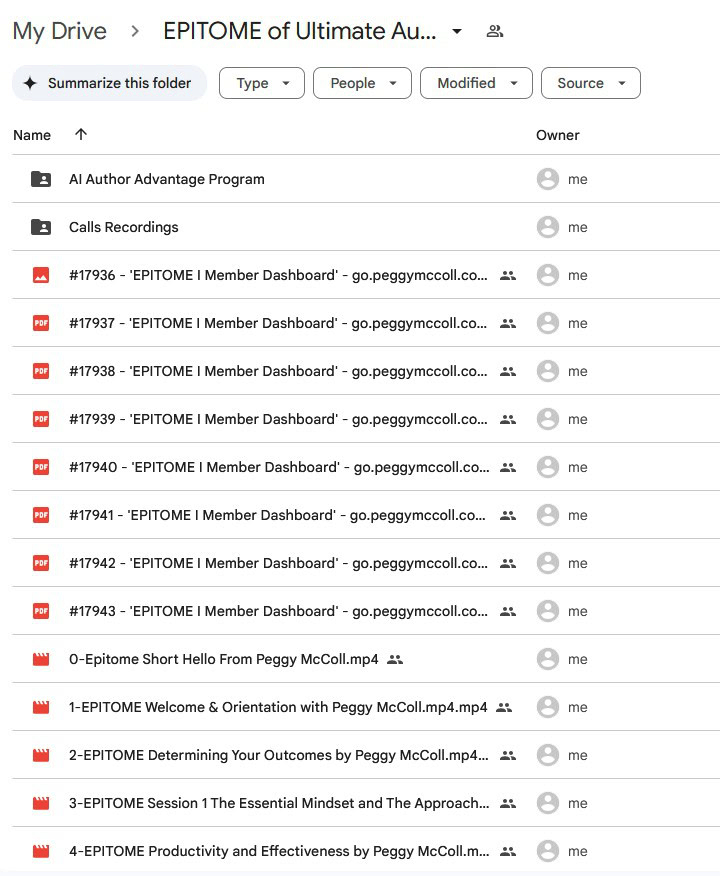Click the shared folder icon for AI Author Advantage Program
The height and width of the screenshot is (876, 720).
tap(41, 179)
